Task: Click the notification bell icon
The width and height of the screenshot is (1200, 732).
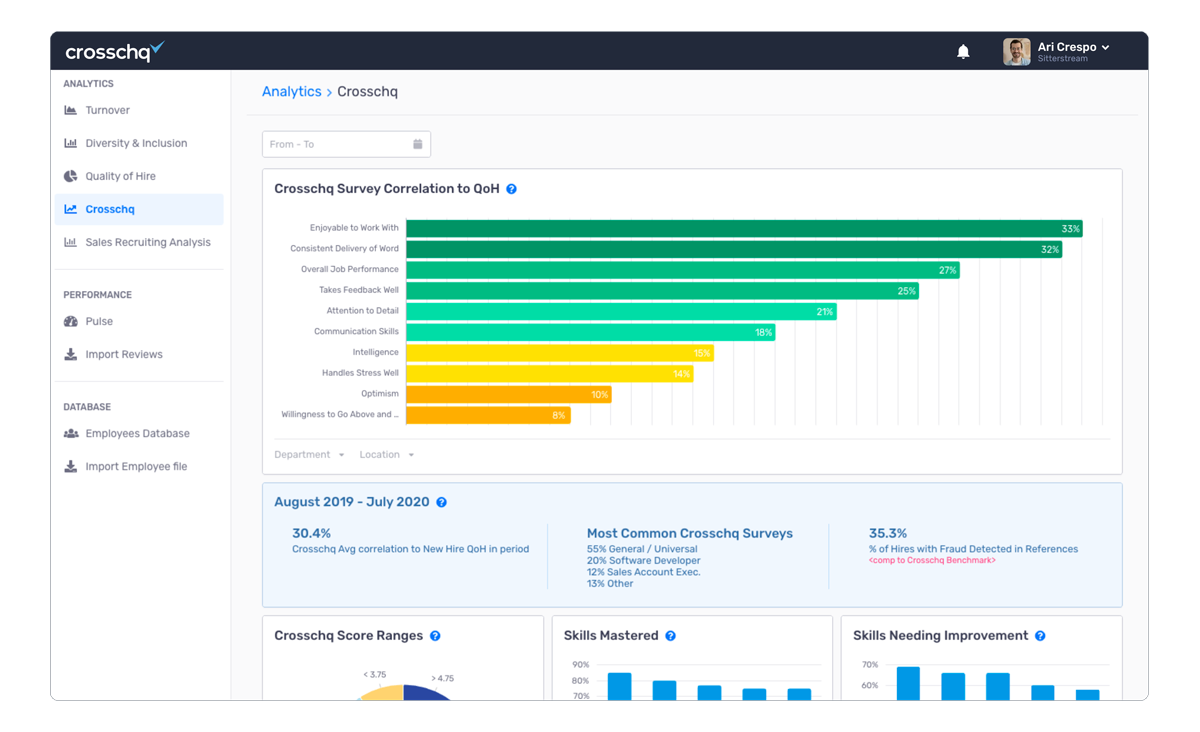Action: tap(963, 52)
